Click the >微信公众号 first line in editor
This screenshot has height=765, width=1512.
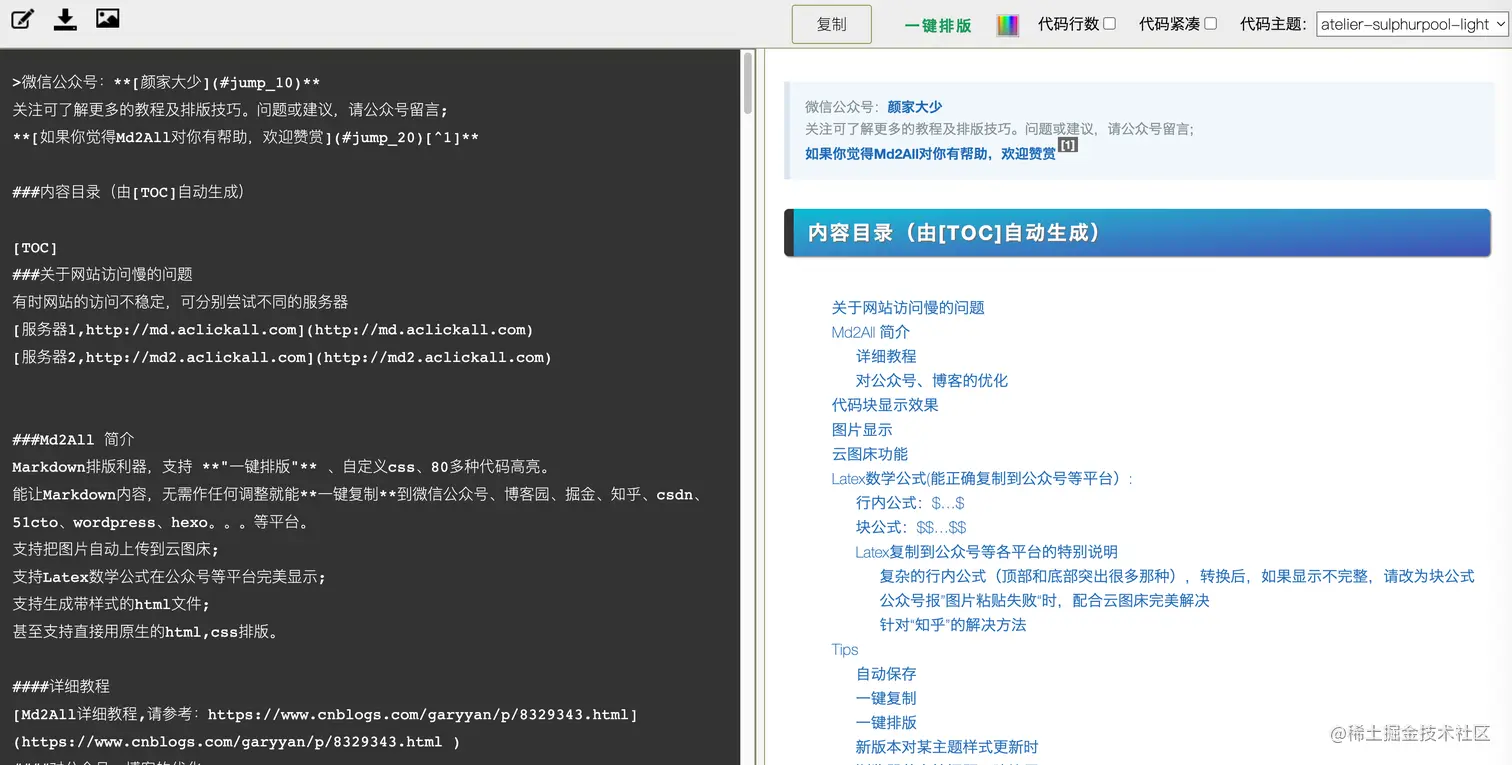(166, 82)
